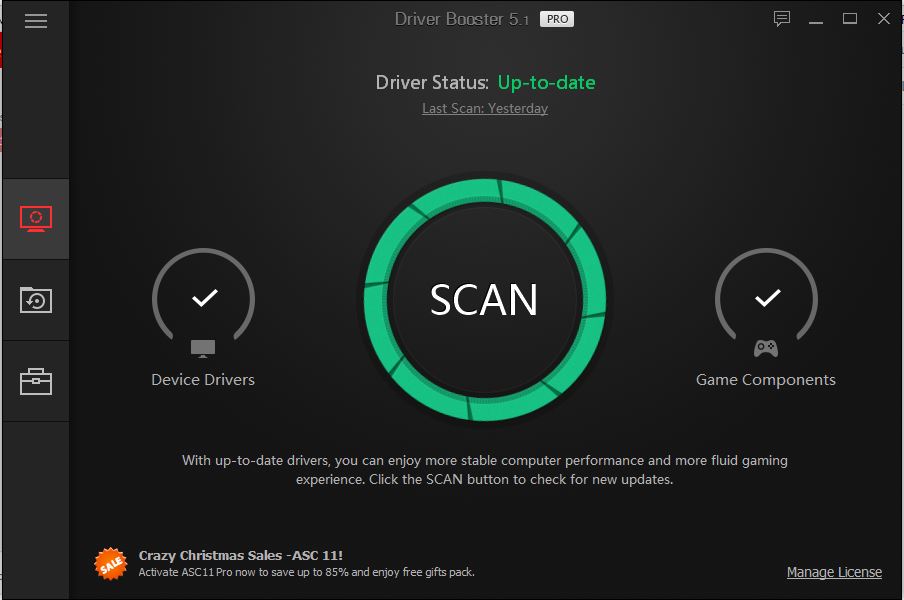904x600 pixels.
Task: Maximize the Driver Booster window
Action: click(849, 19)
